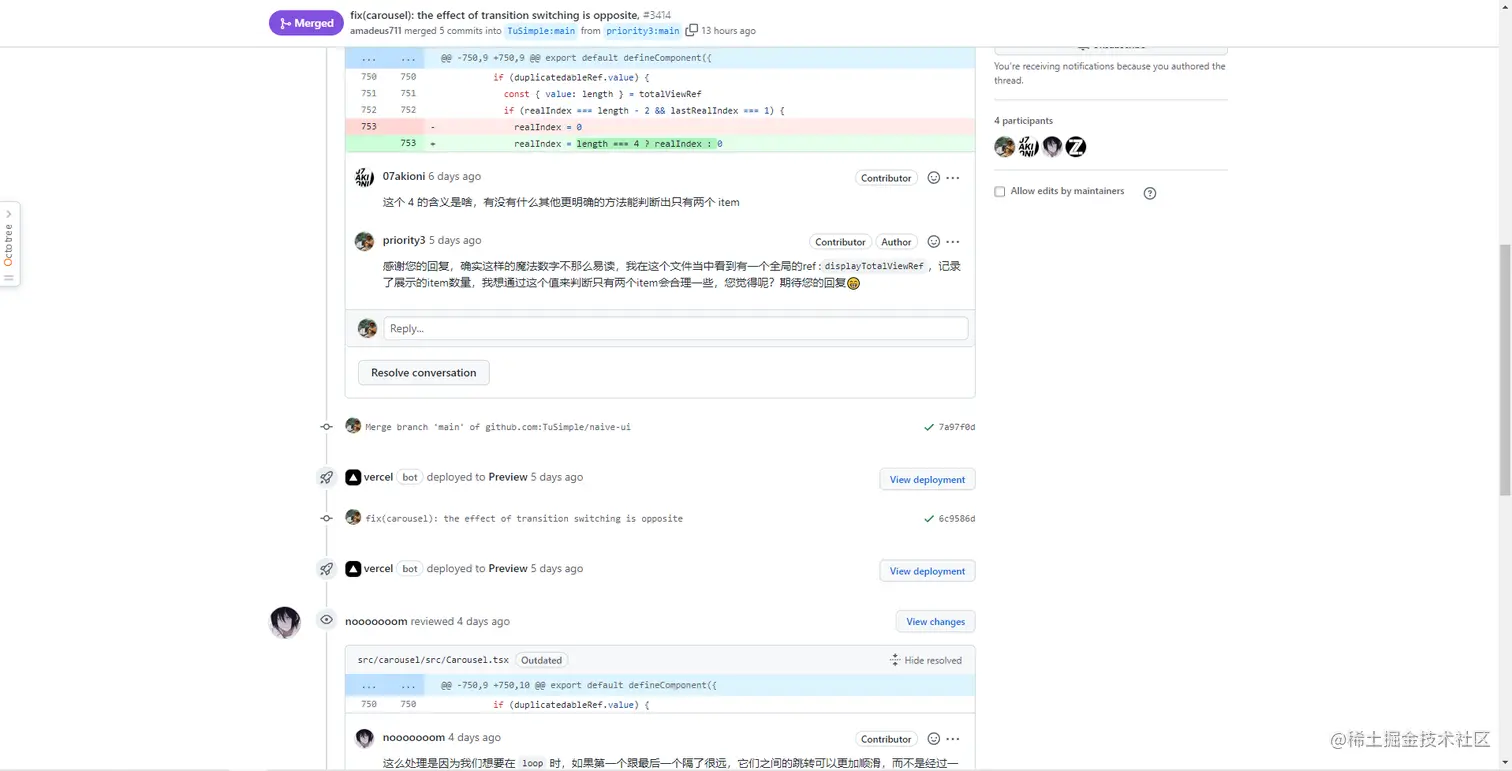
Task: Click the Contributor badge on 07akioni's comment
Action: pos(886,178)
